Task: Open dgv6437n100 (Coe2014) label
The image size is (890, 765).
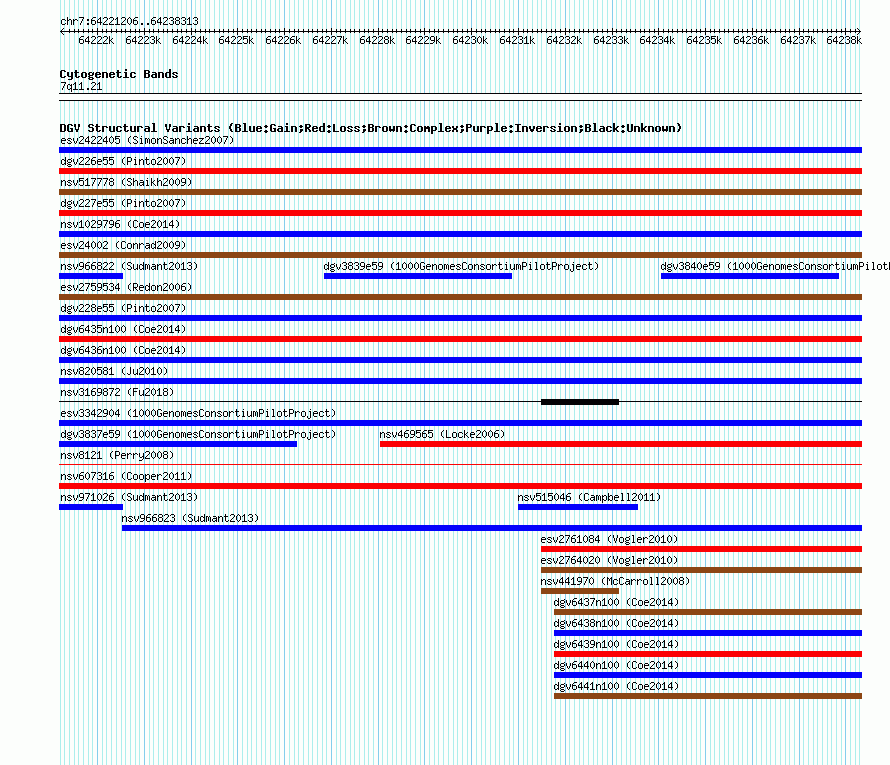Action: (616, 602)
